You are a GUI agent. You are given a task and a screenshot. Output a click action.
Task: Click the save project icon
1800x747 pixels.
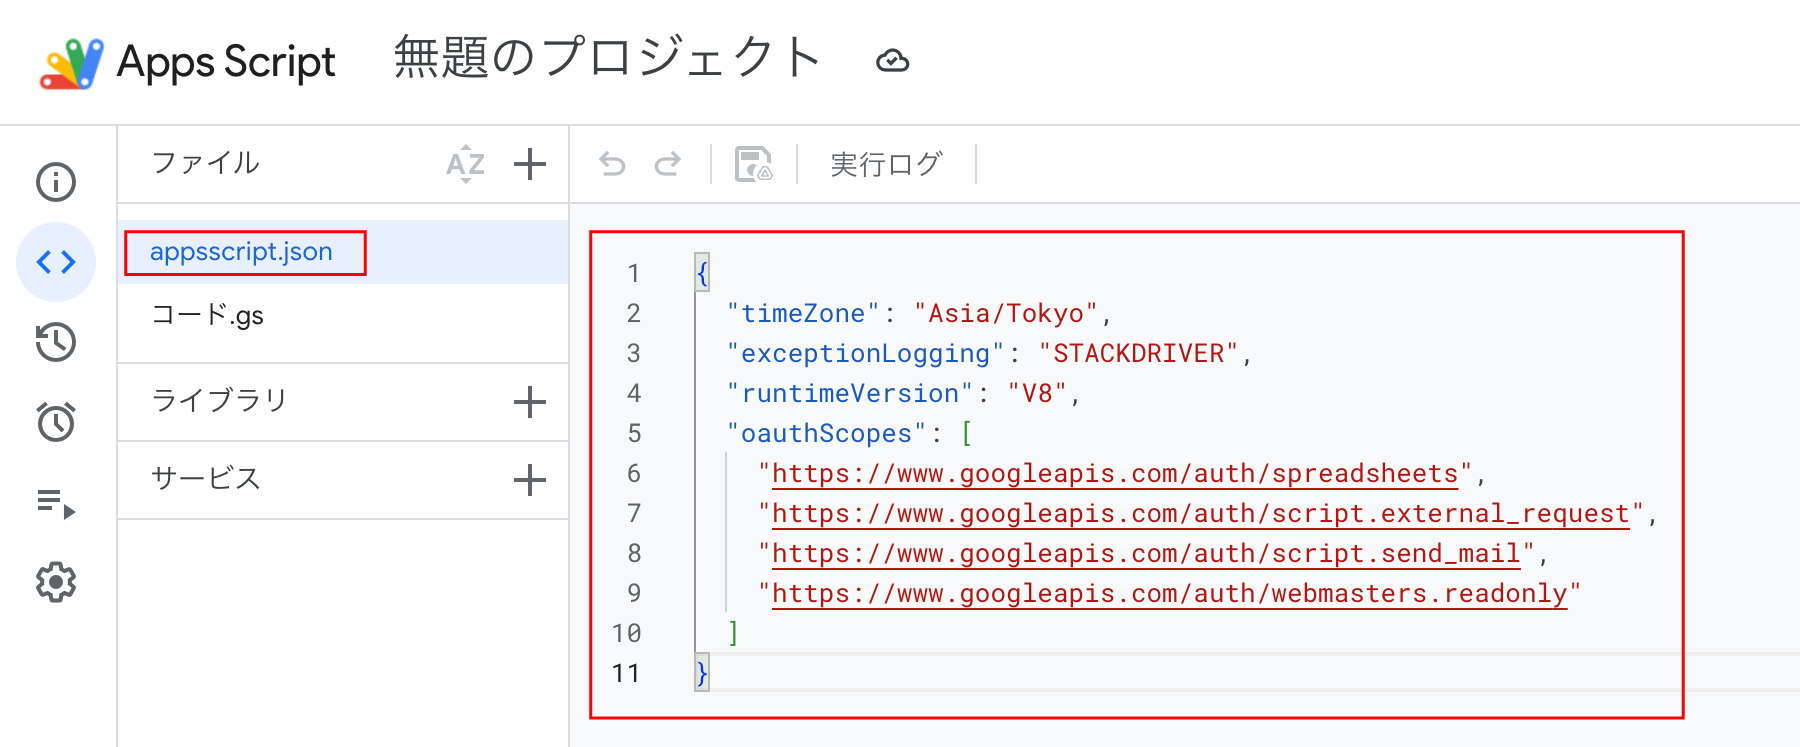point(753,164)
